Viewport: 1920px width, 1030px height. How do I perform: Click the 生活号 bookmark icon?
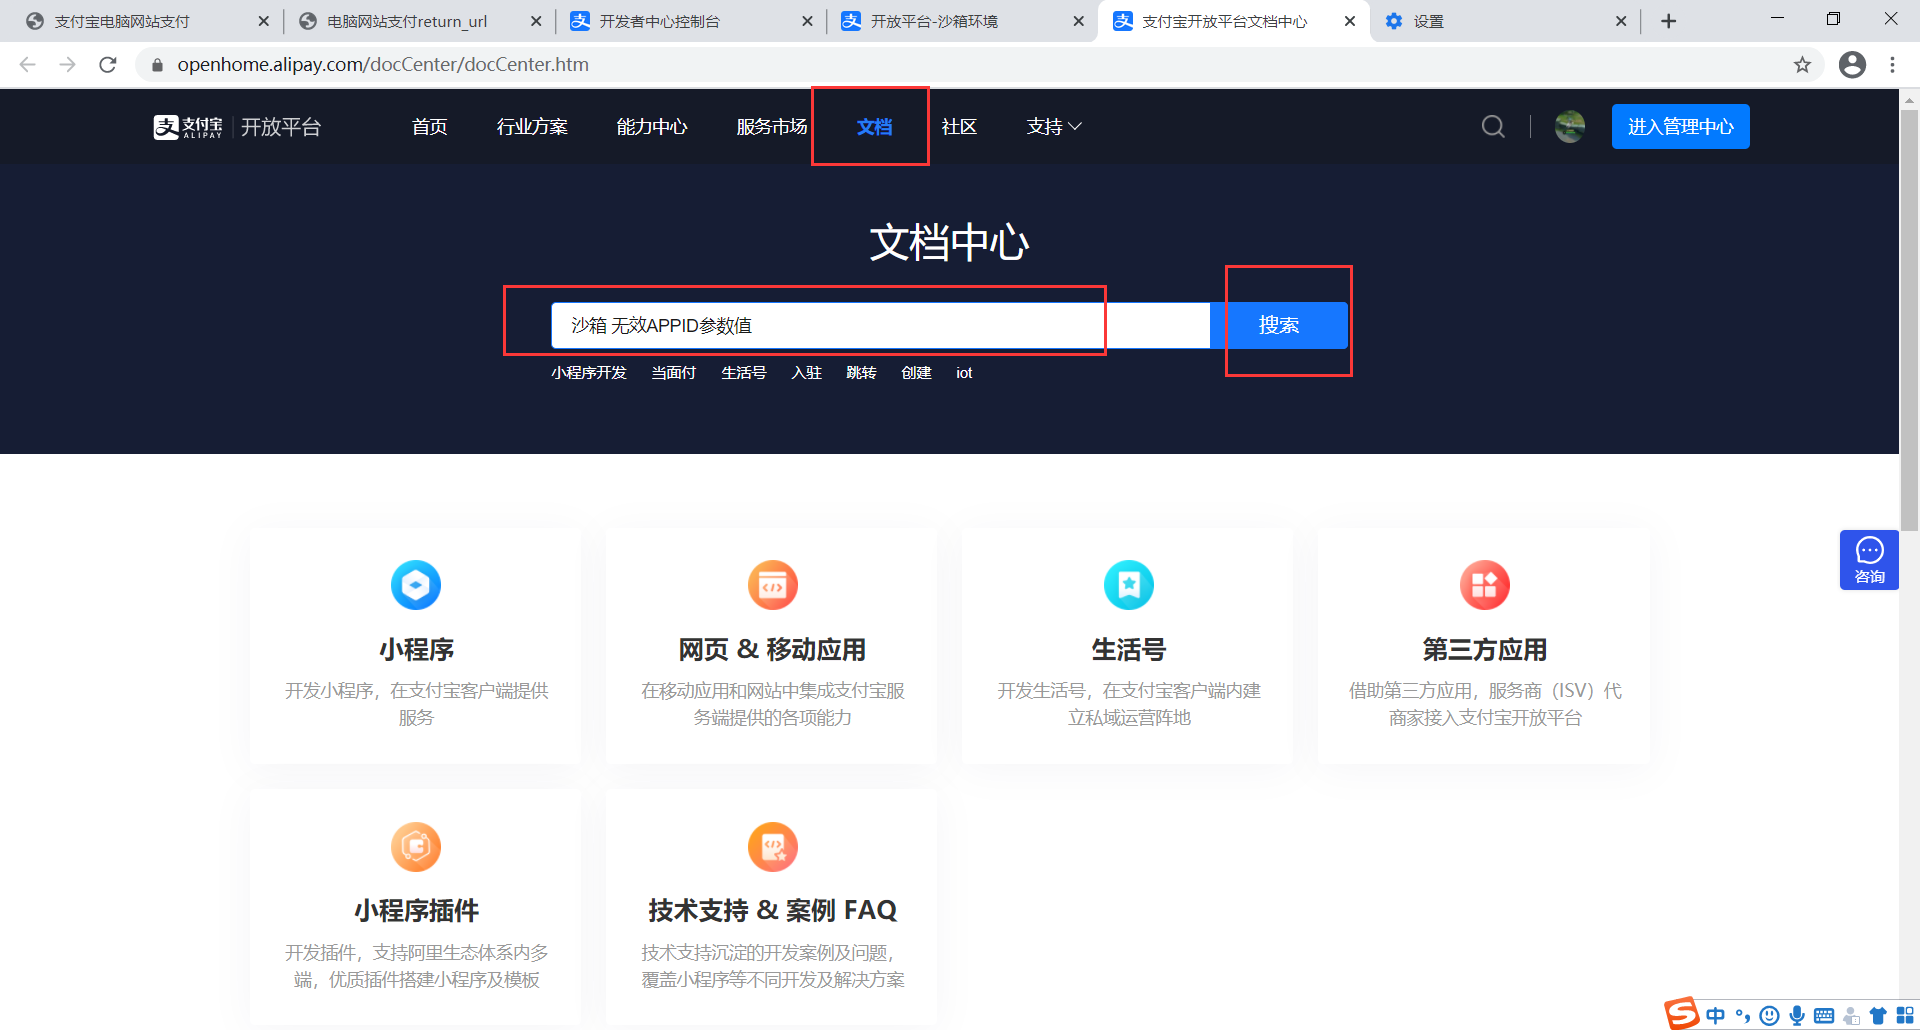tap(1129, 585)
